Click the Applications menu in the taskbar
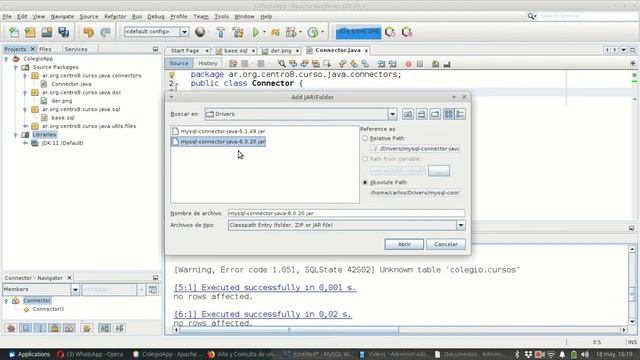Viewport: 640px width, 360px height. [x=29, y=354]
